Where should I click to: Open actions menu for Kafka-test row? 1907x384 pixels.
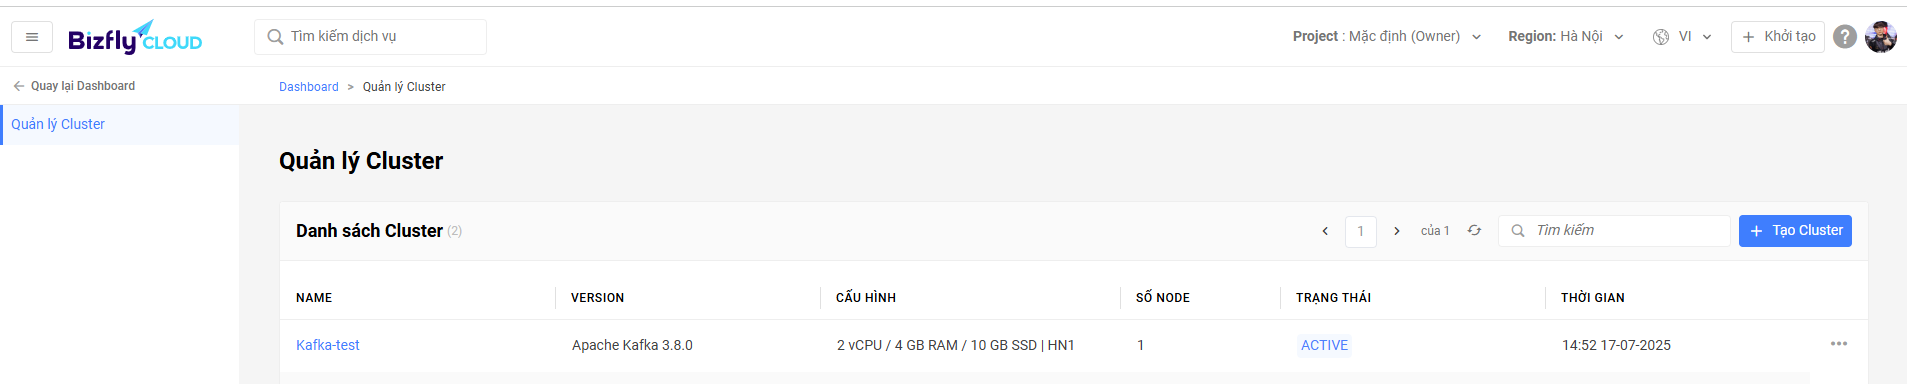point(1839,344)
